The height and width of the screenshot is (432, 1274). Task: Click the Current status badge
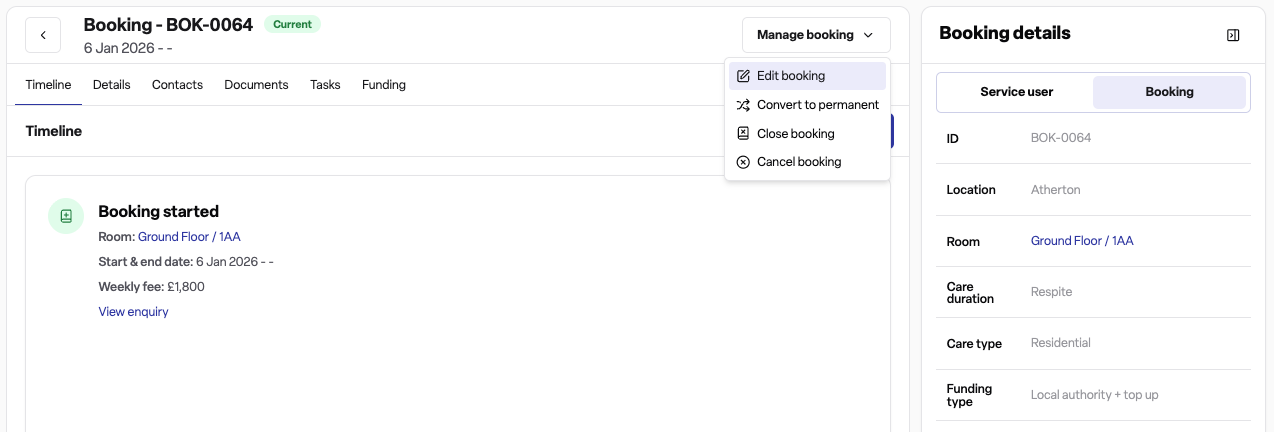coord(292,24)
